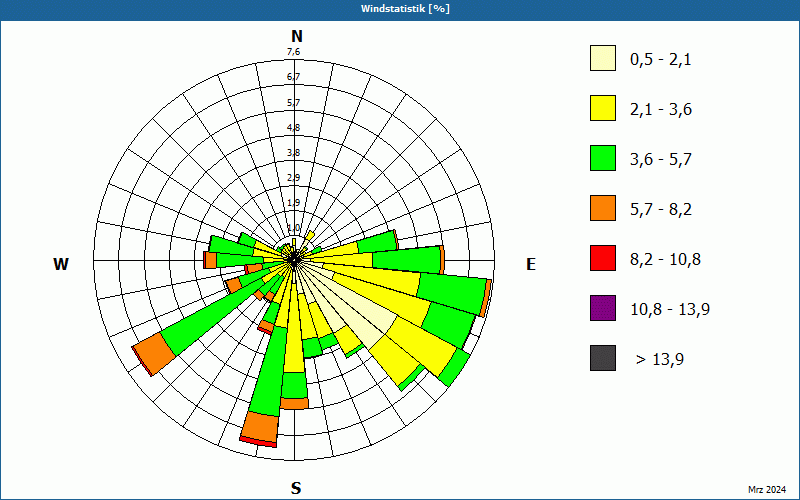Click the radial axis value 3,8
The width and height of the screenshot is (800, 500).
[293, 152]
